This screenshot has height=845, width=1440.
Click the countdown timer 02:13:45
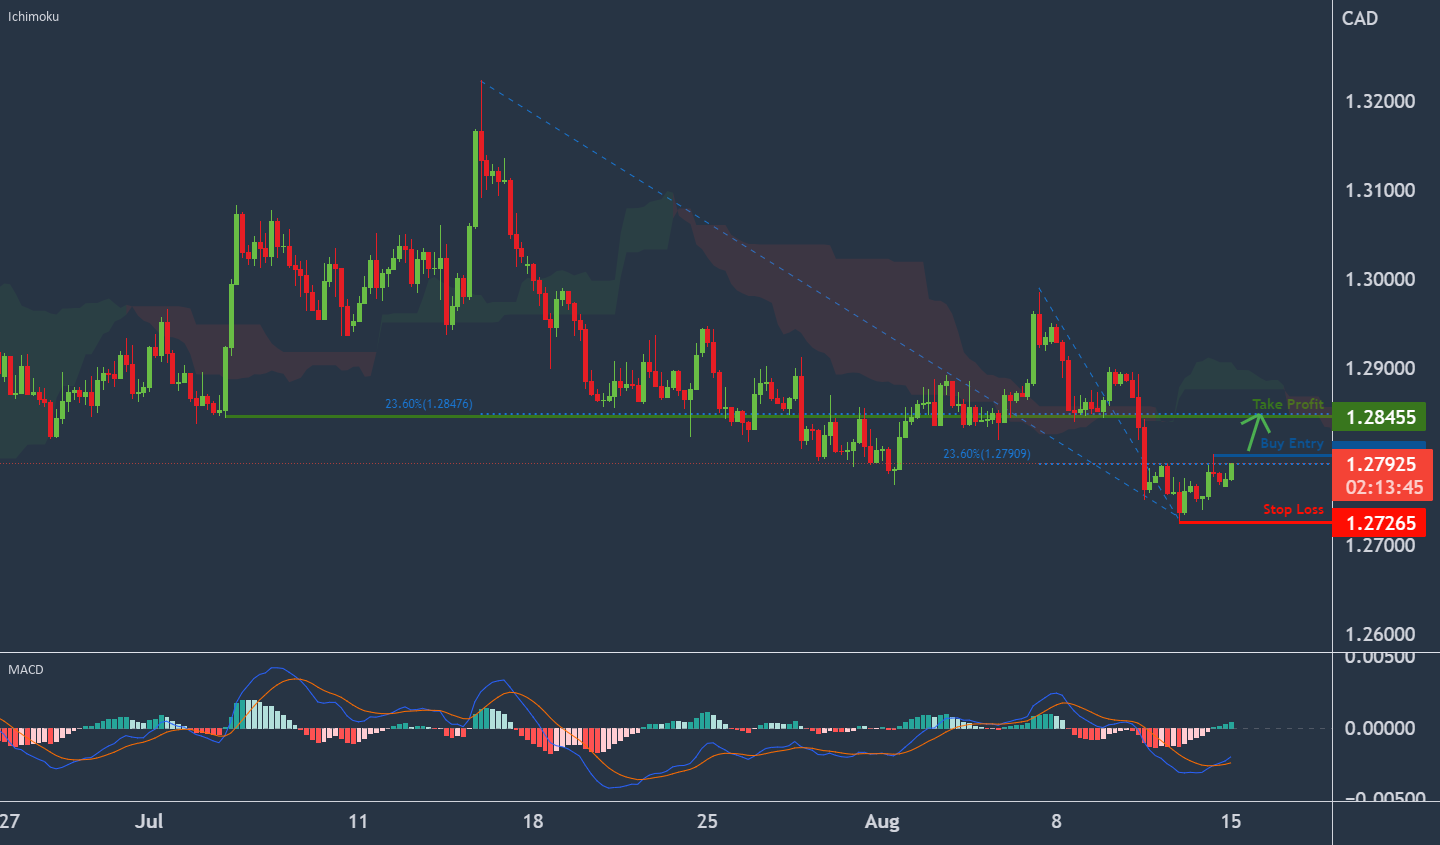1384,488
